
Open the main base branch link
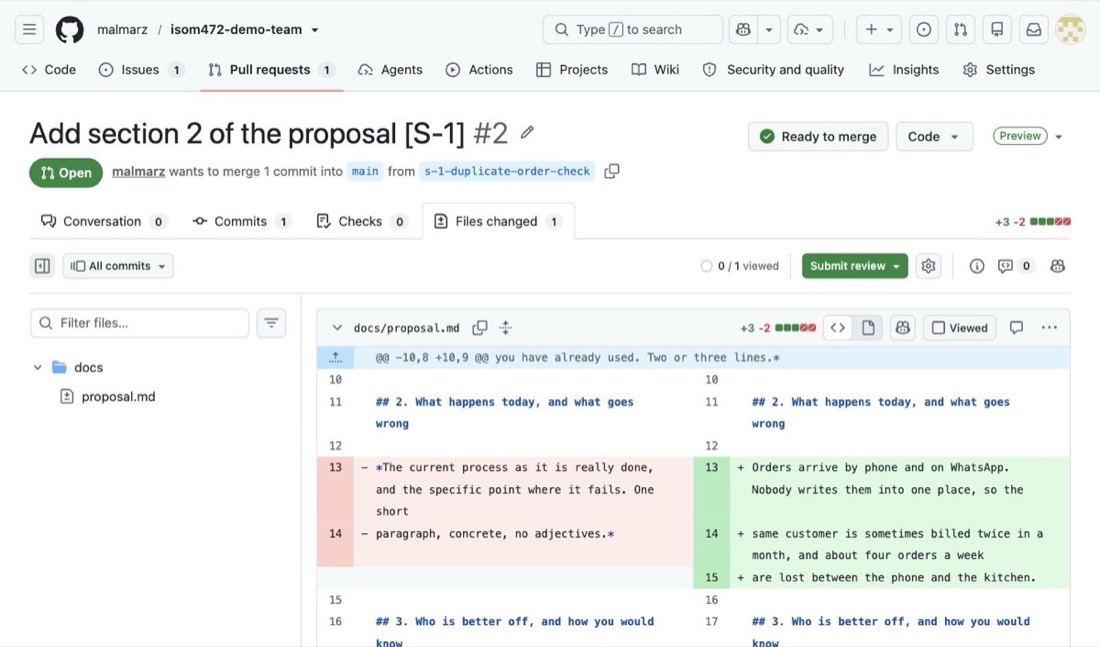[x=365, y=171]
